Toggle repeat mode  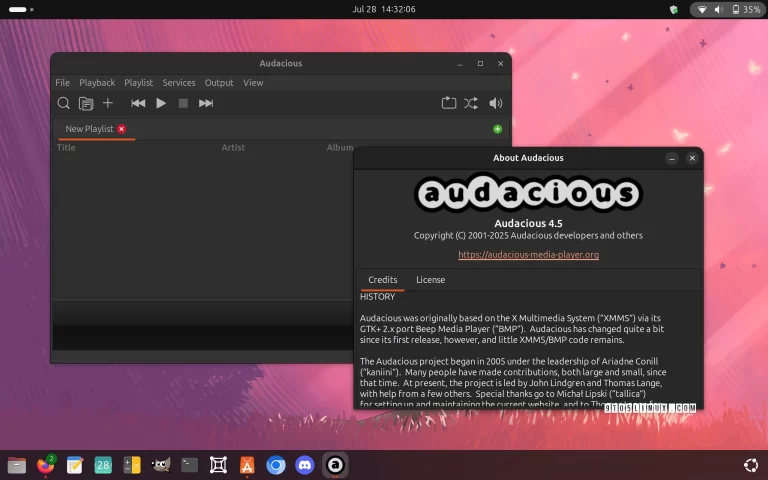click(449, 103)
